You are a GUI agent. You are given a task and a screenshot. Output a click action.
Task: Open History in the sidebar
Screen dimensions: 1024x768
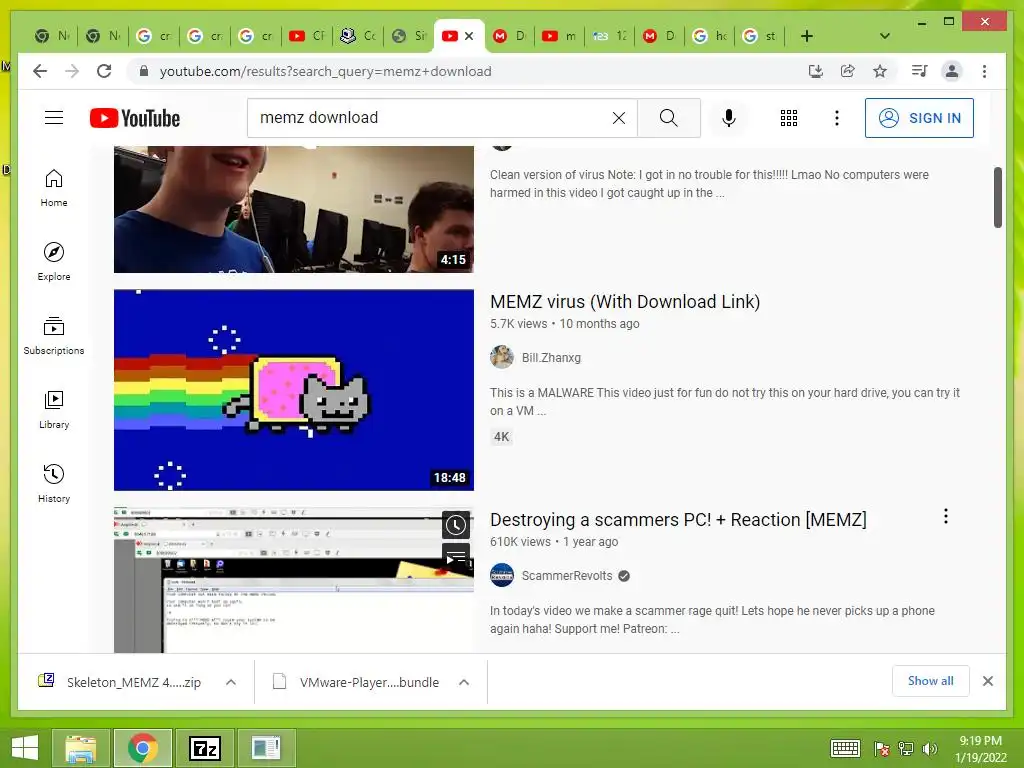coord(54,483)
